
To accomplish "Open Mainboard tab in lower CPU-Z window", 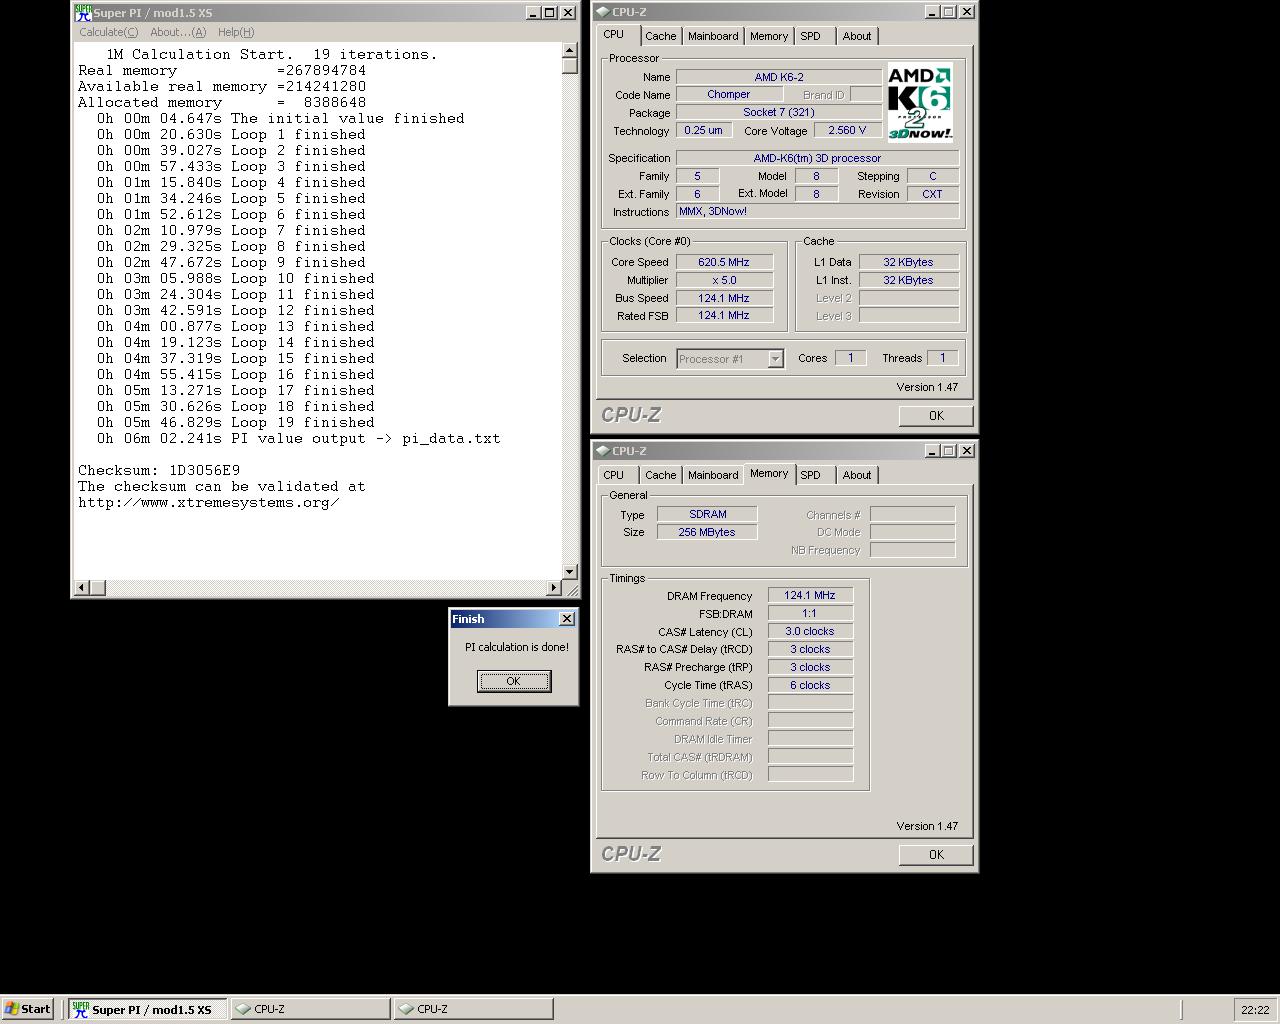I will (713, 475).
